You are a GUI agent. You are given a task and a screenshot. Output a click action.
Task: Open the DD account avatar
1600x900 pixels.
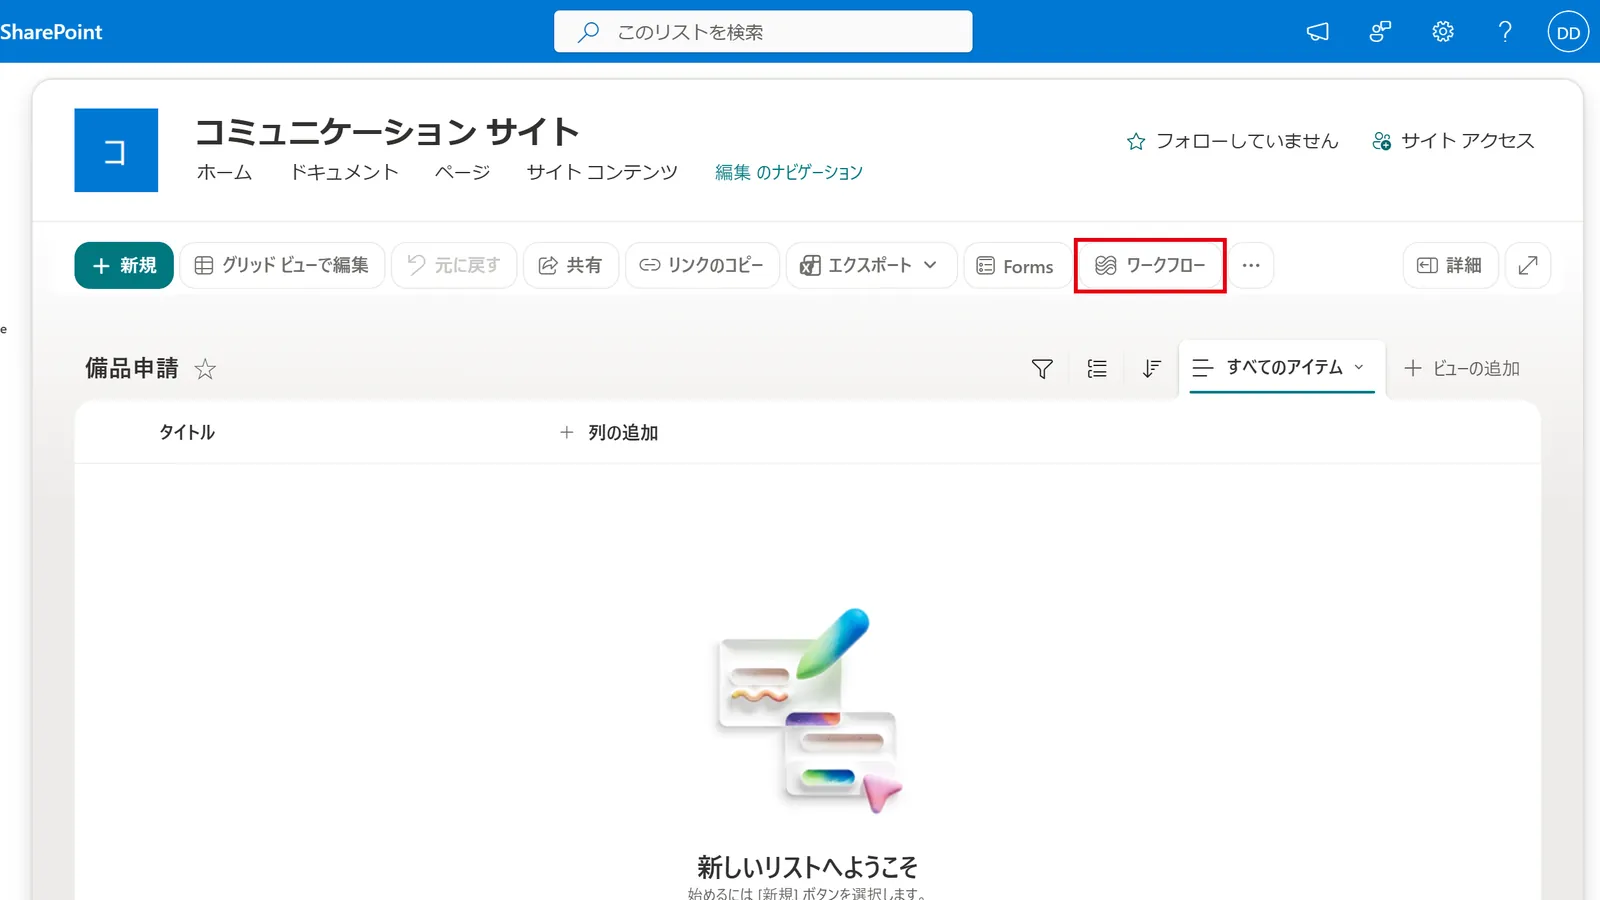[x=1568, y=32]
